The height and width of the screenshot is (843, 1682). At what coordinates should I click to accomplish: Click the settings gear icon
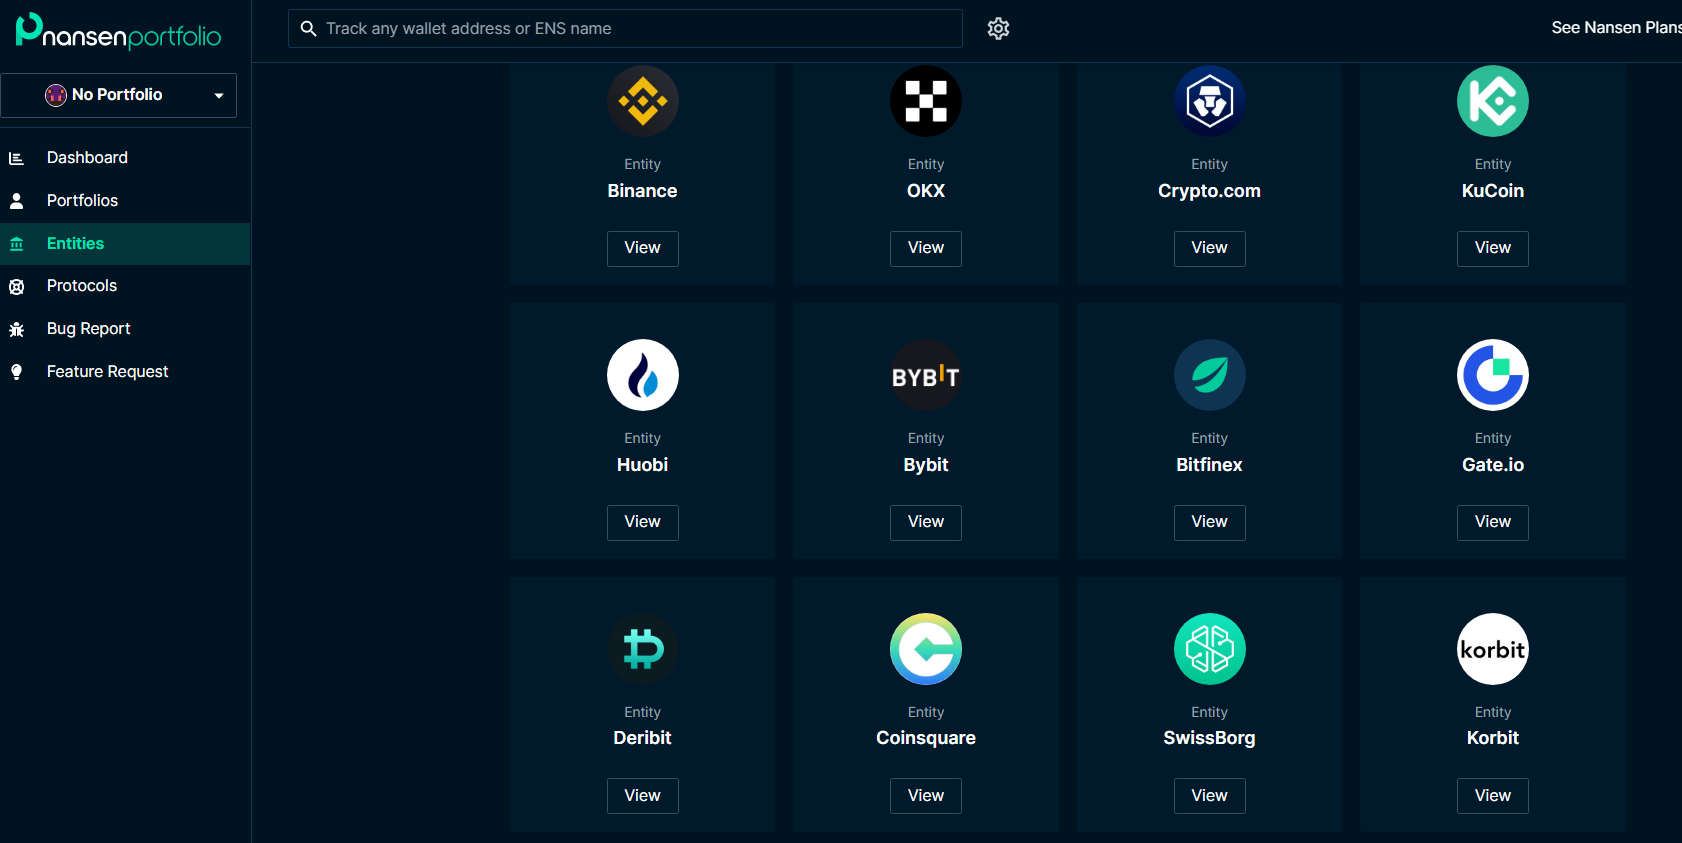pyautogui.click(x=998, y=29)
